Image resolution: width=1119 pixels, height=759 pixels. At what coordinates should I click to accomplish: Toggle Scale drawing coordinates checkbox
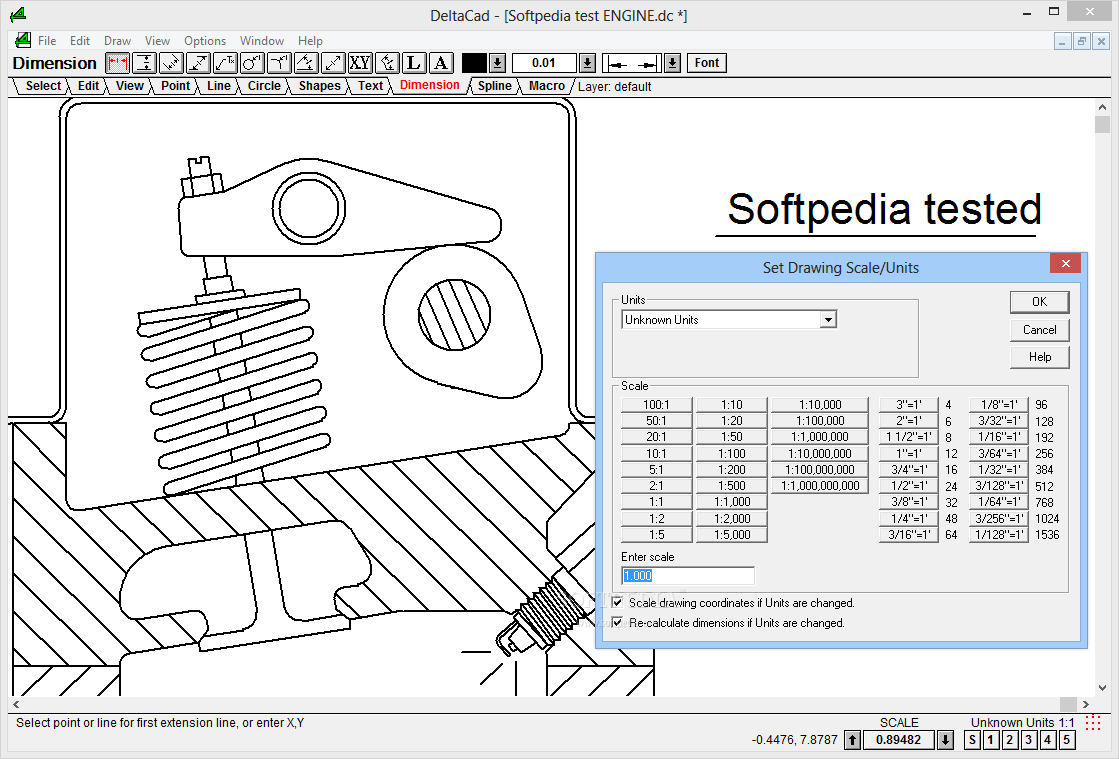point(617,603)
